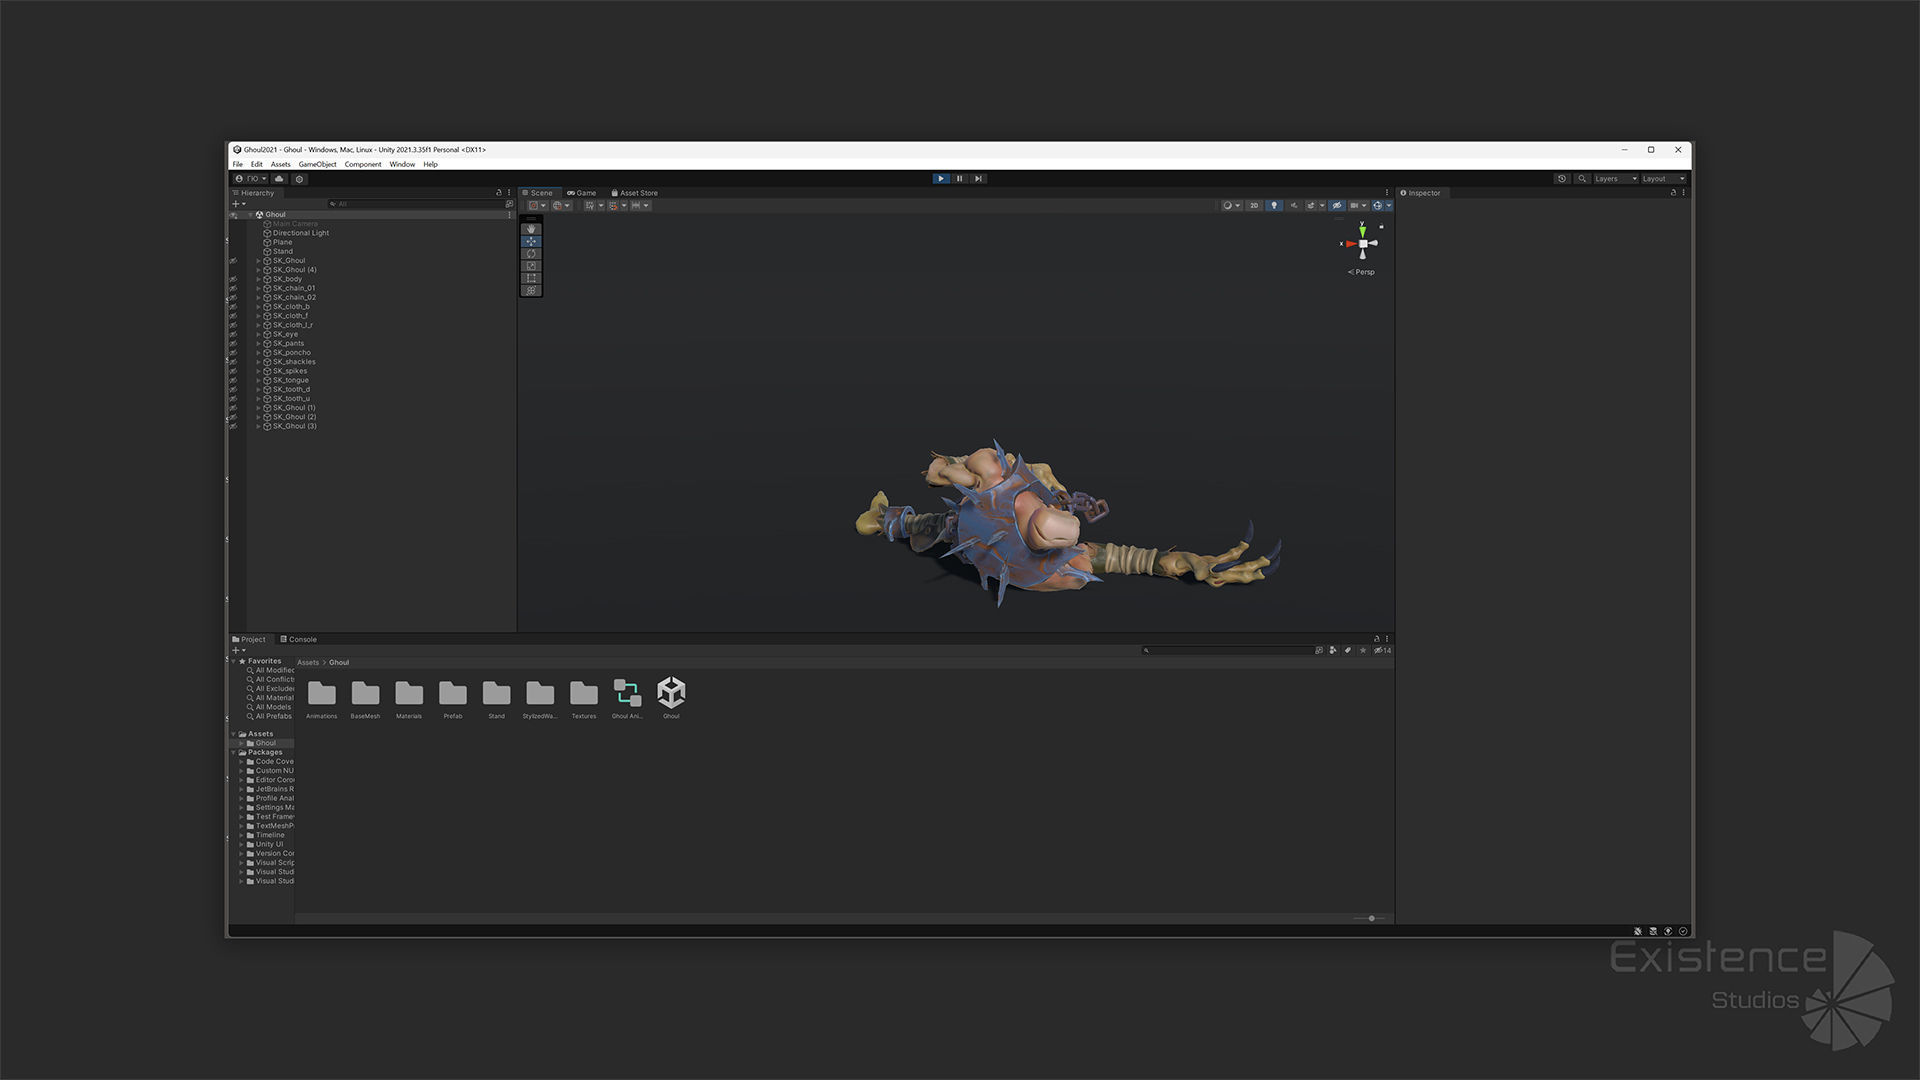Screen dimensions: 1920x1080
Task: Open Inspector panel three-dot menu
Action: coord(1684,193)
